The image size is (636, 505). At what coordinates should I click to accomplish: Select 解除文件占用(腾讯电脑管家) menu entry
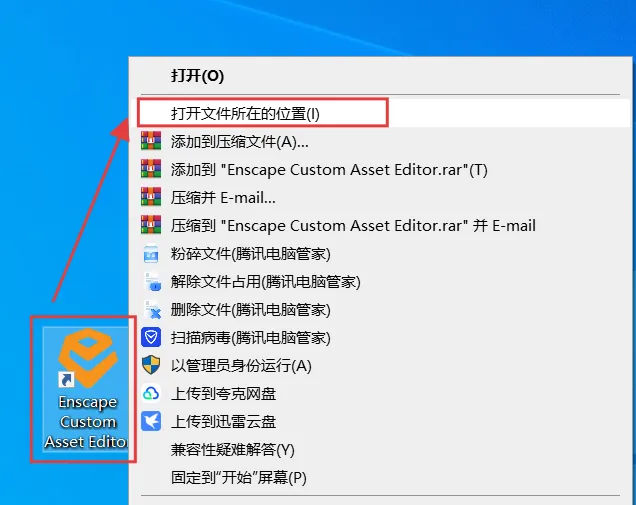pyautogui.click(x=380, y=282)
